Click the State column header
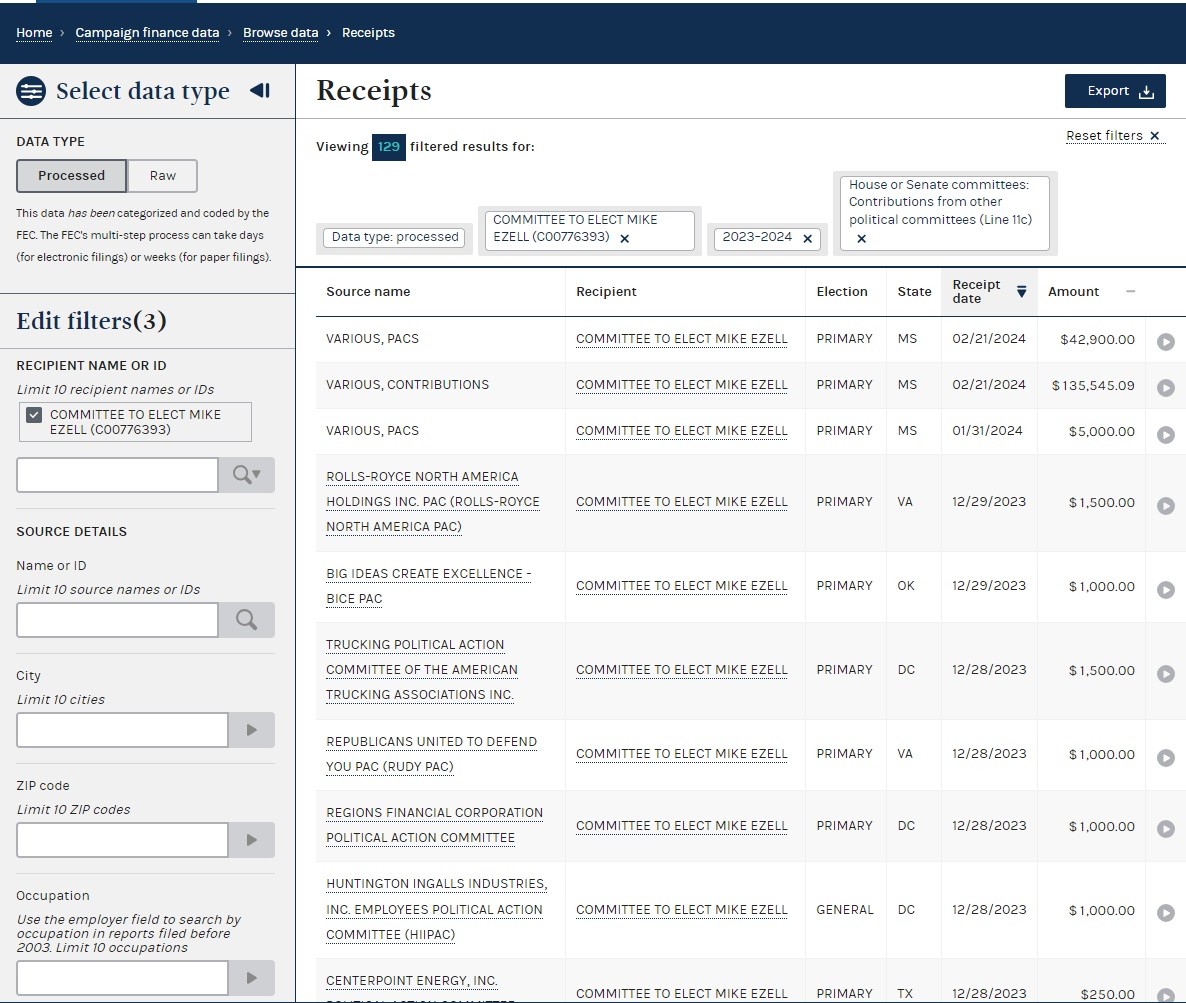 [914, 292]
